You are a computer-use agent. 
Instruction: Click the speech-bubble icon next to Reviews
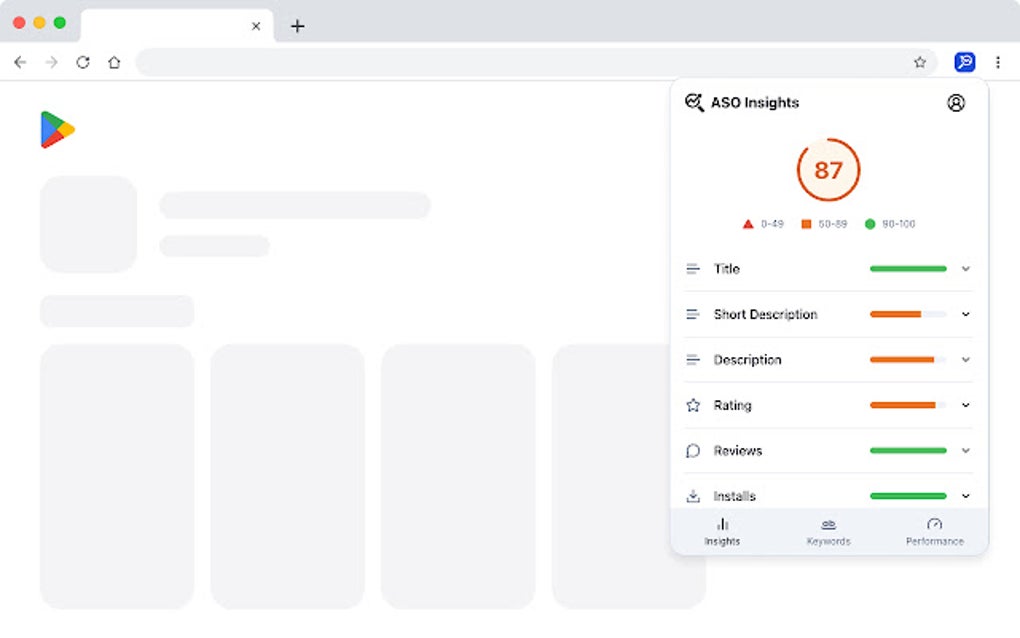[692, 451]
